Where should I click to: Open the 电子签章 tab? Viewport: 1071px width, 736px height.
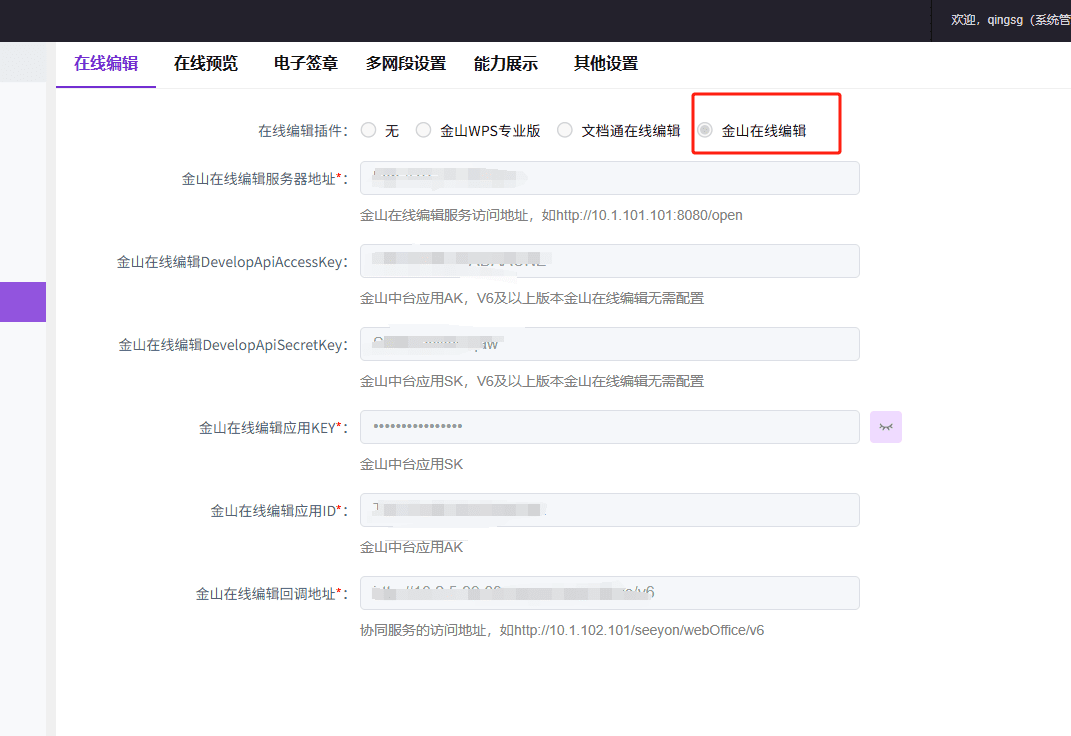(x=305, y=63)
